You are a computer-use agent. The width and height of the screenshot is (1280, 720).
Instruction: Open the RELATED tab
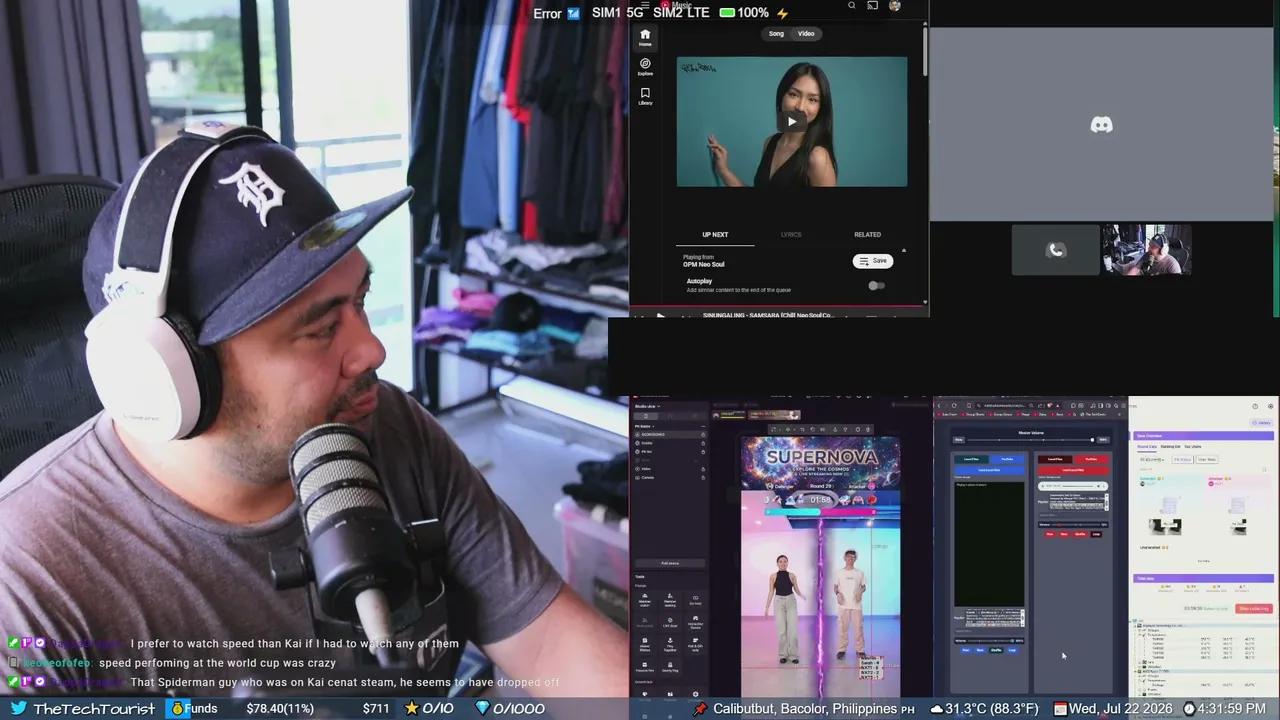pyautogui.click(x=867, y=235)
